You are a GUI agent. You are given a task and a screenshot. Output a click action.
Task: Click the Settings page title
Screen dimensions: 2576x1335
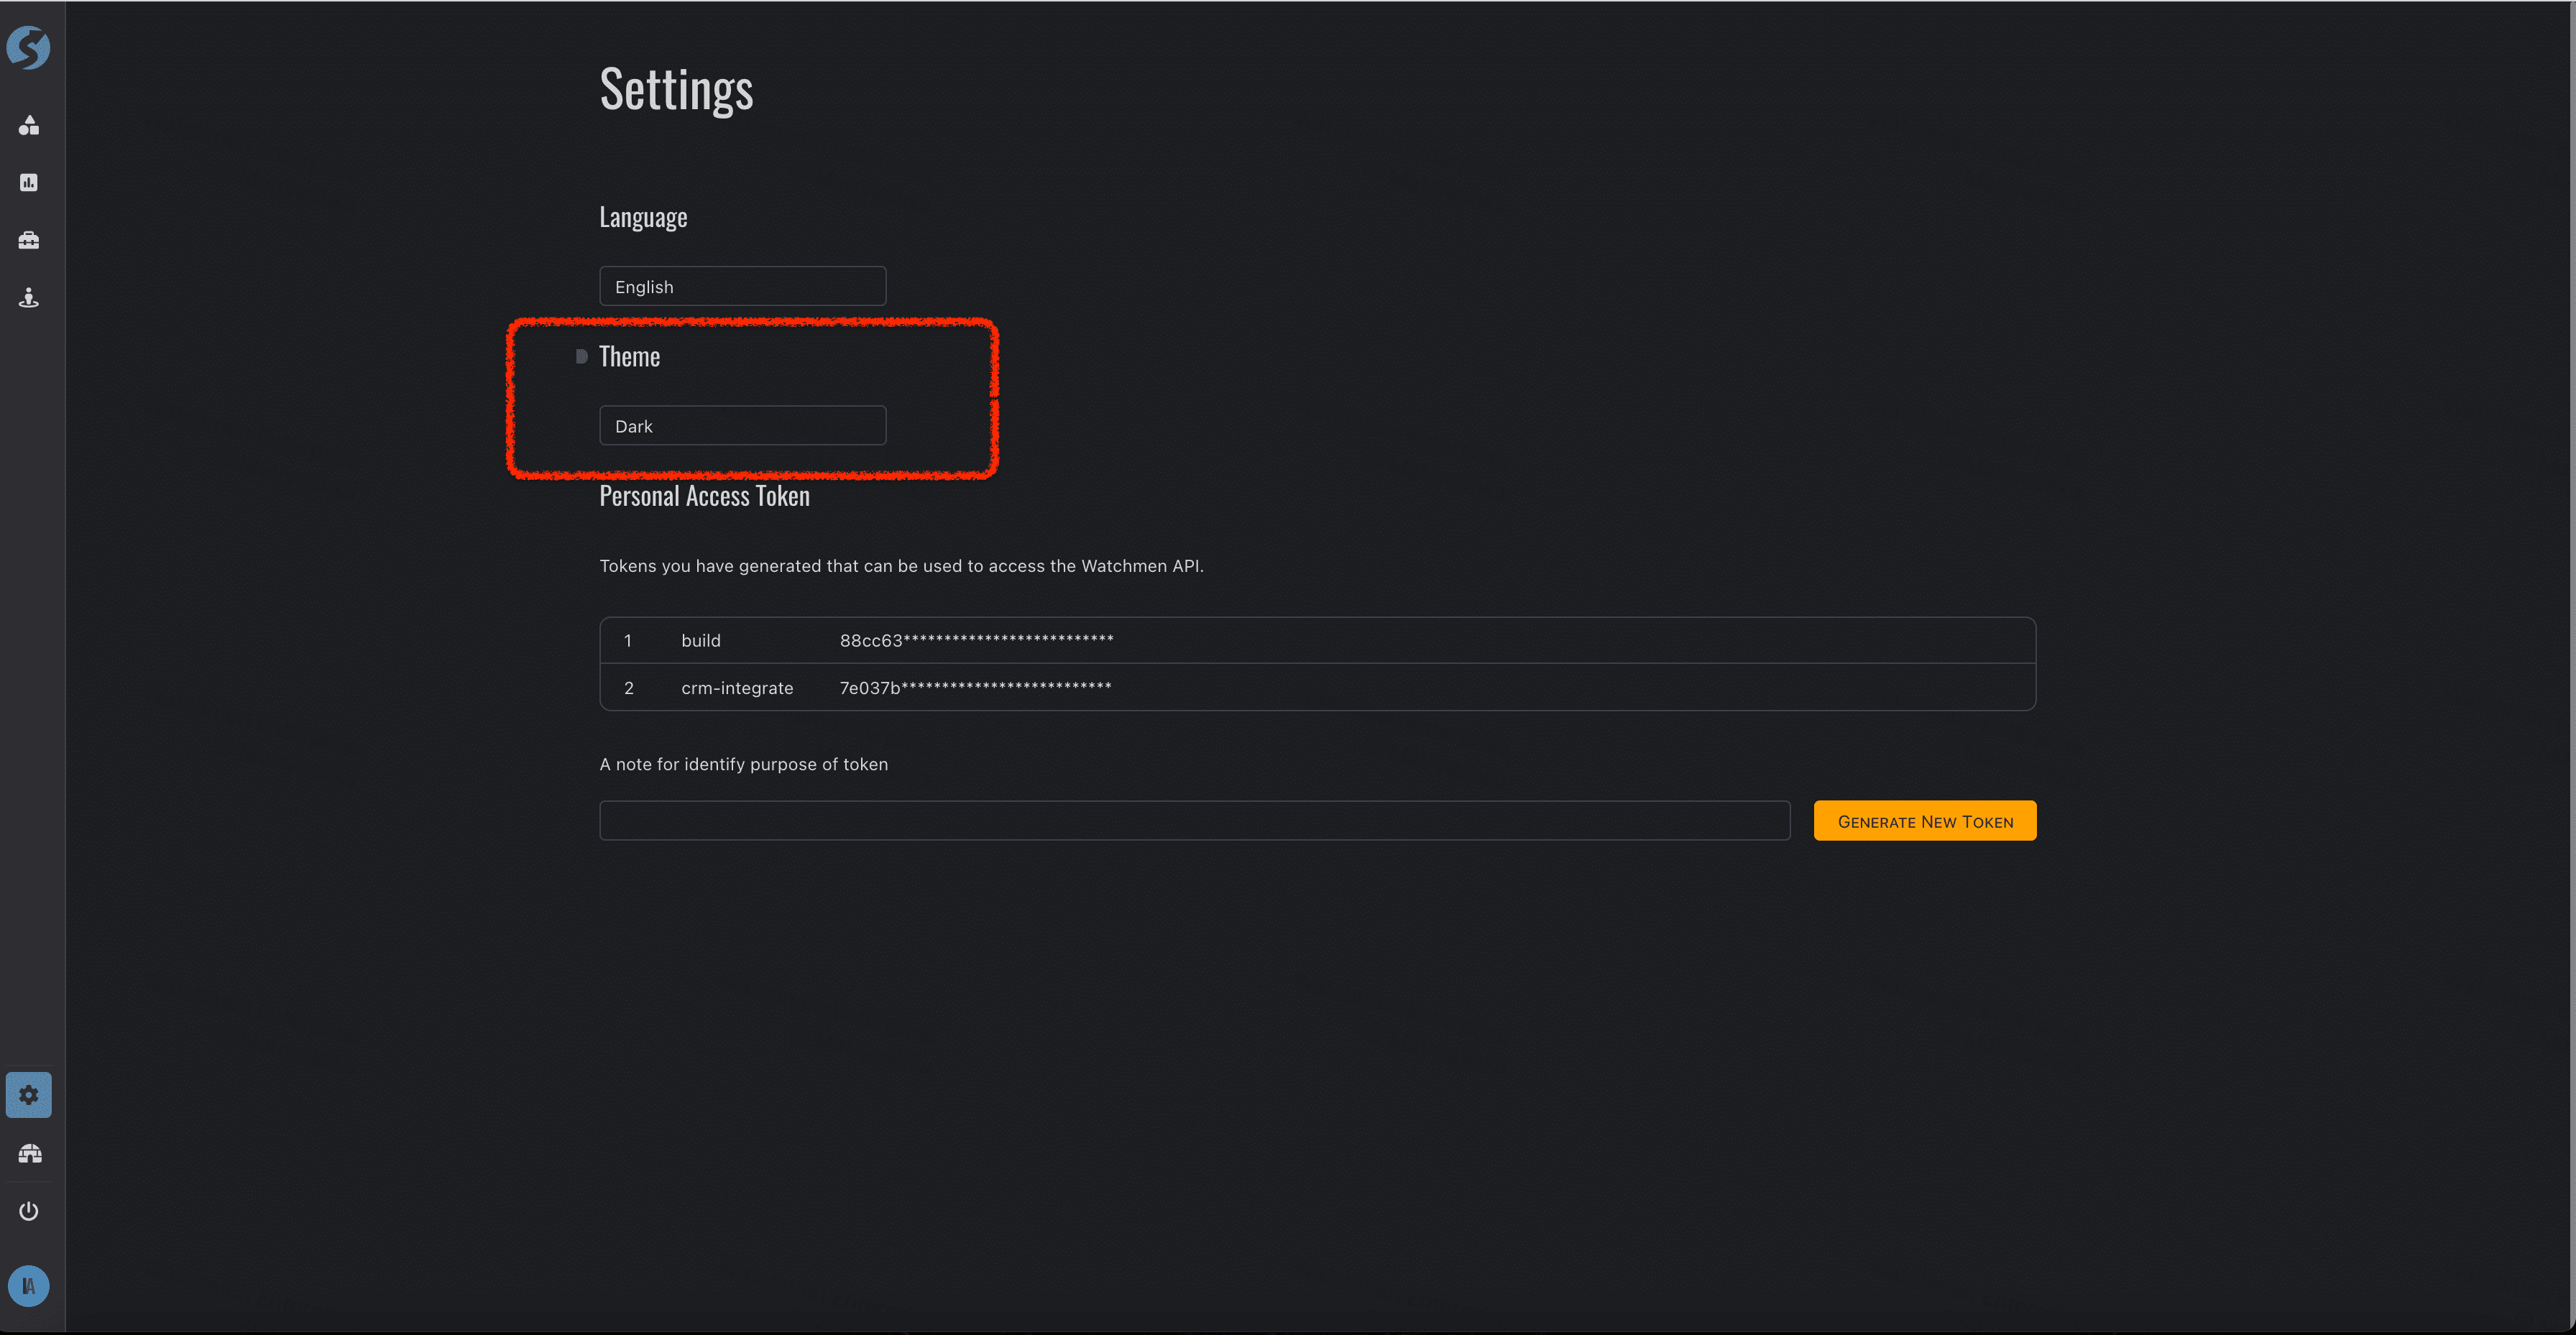(676, 89)
